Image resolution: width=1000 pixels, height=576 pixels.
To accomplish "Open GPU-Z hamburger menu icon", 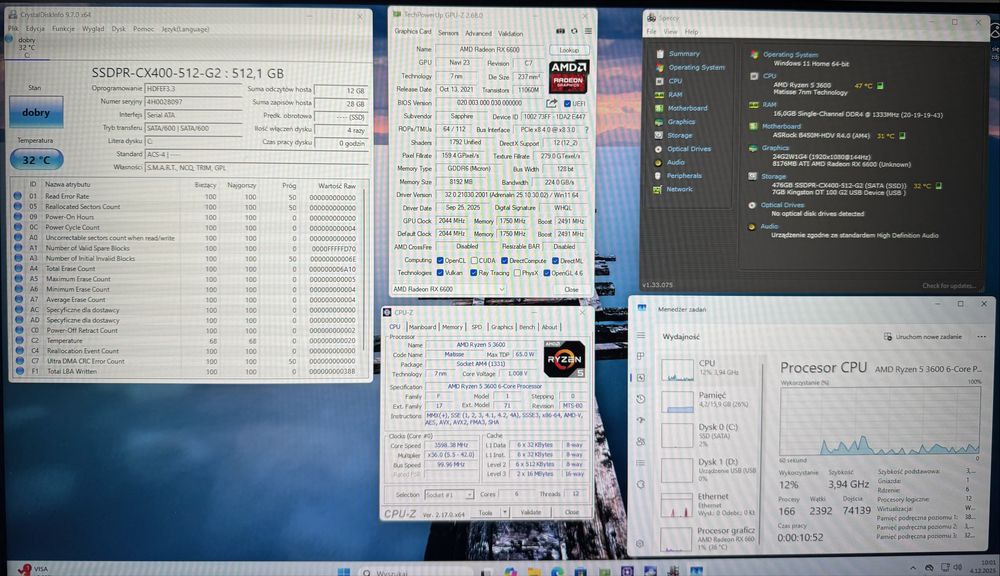I will point(588,31).
